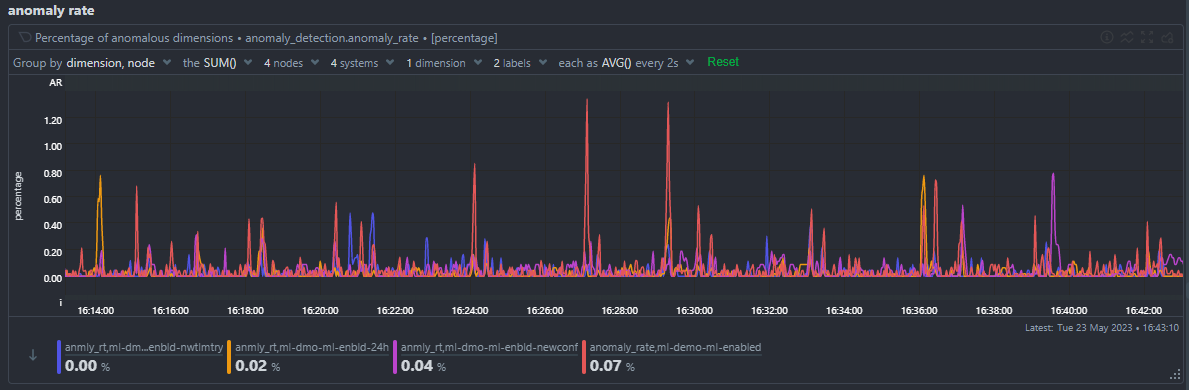Screen dimensions: 1189x390
Task: Click the chart type line-graph icon
Action: point(1127,37)
